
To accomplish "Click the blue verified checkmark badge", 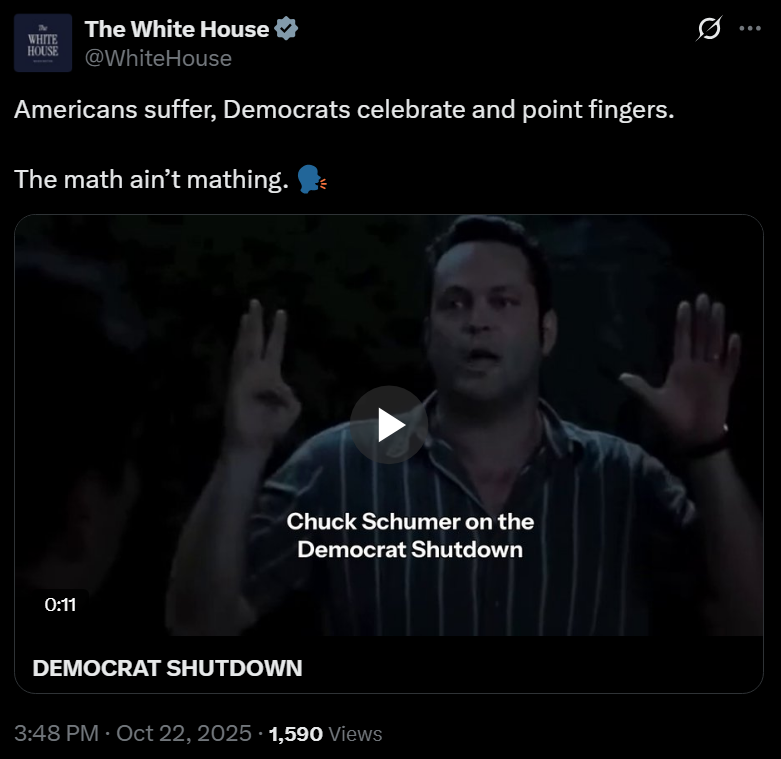I will (286, 28).
